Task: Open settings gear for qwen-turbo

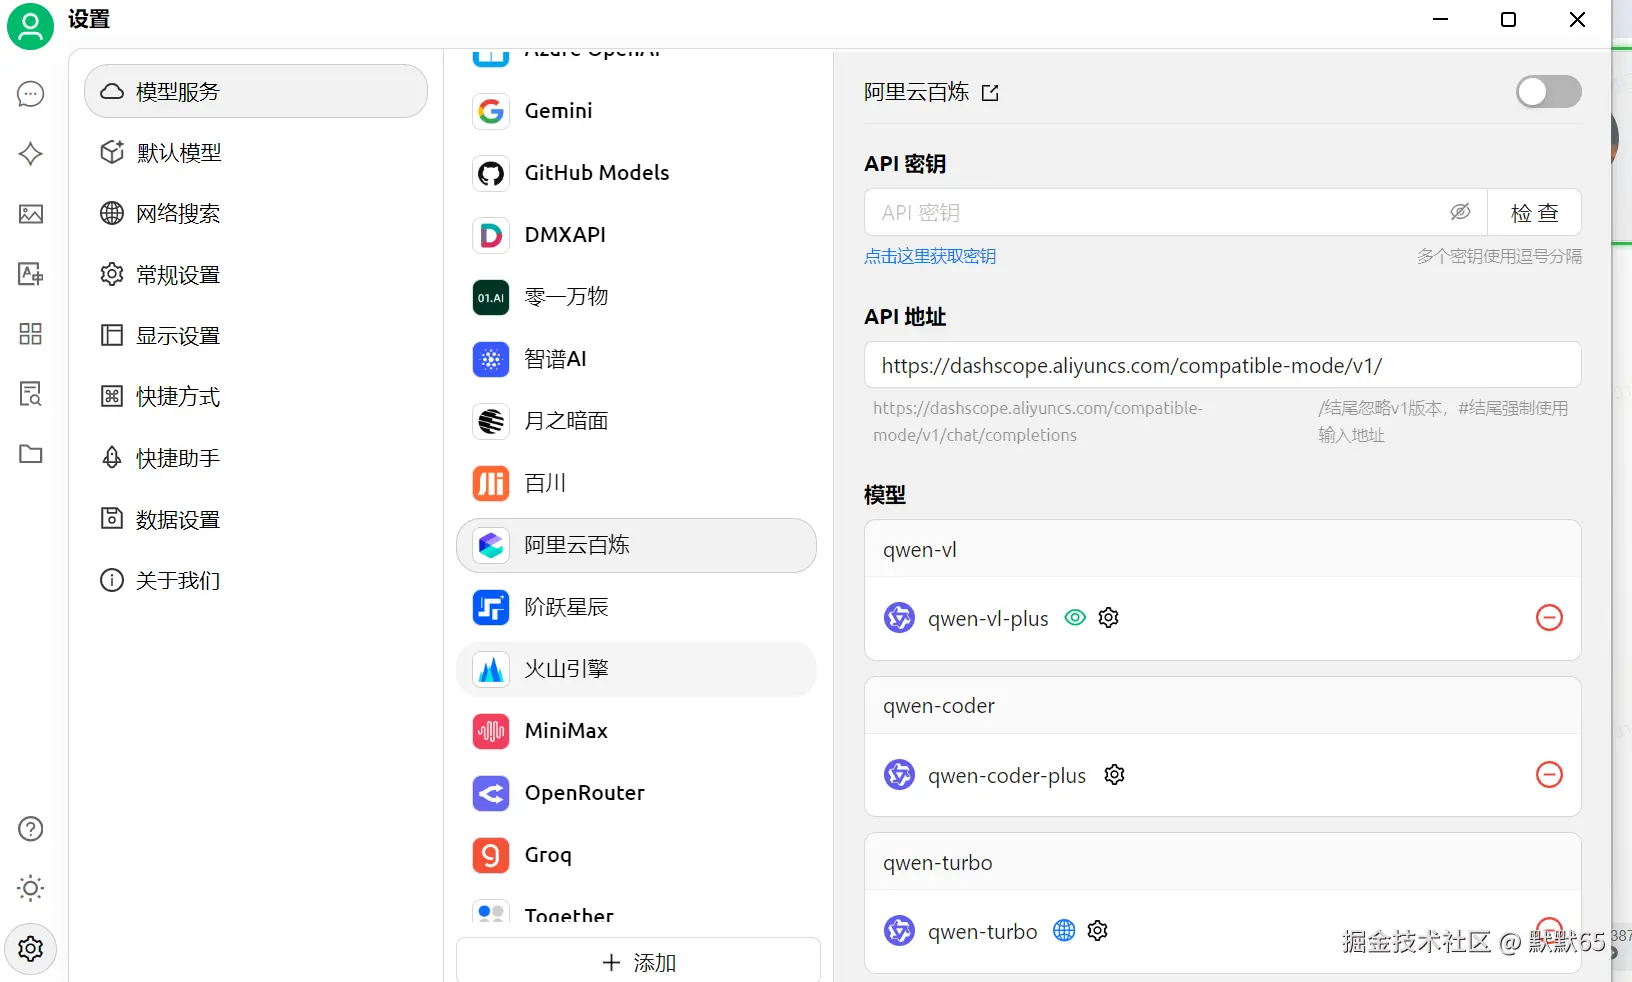Action: [1097, 931]
